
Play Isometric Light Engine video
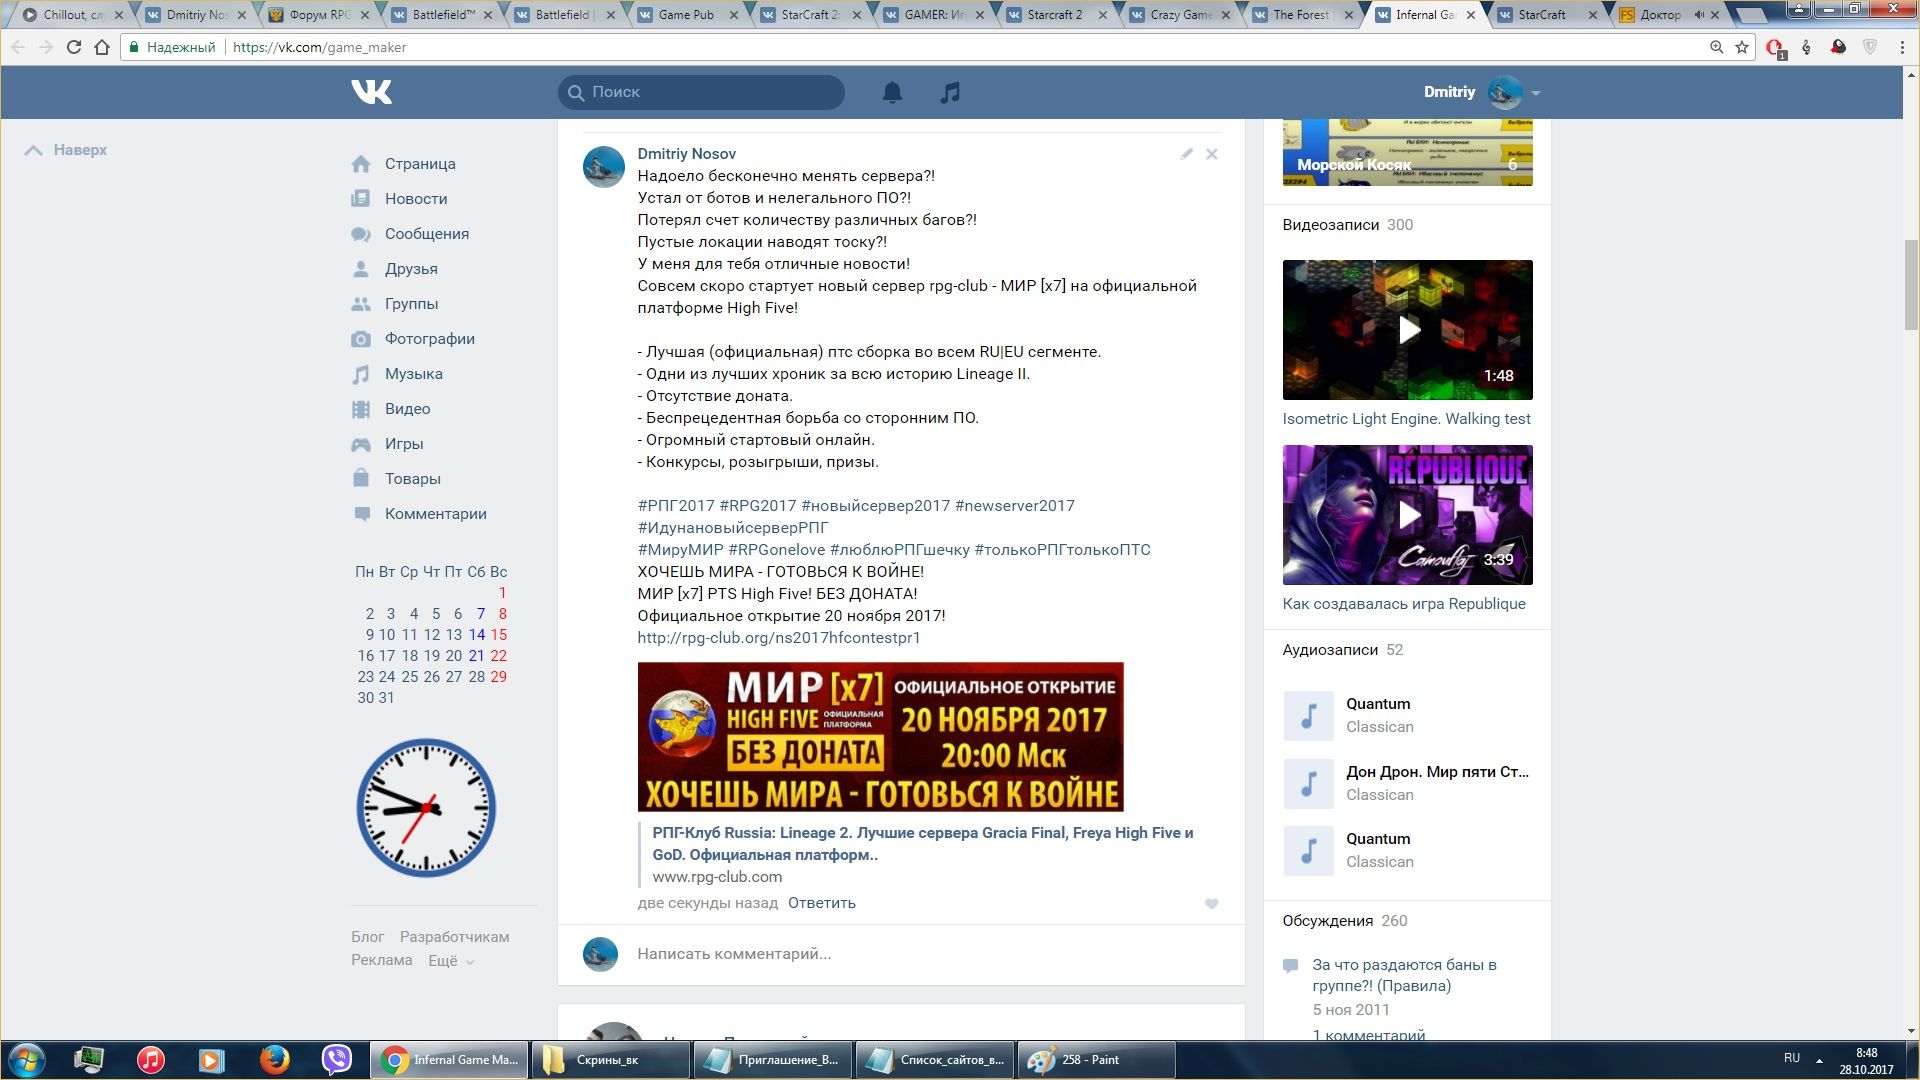(1407, 330)
